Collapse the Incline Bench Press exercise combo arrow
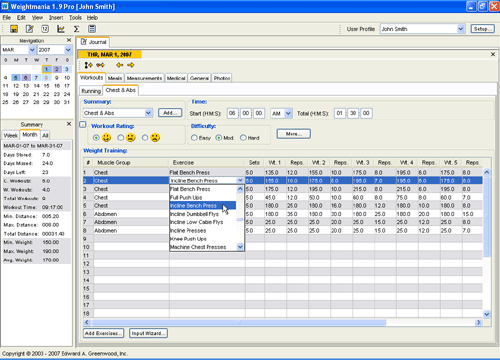Viewport: 500px width, 360px height. tap(240, 180)
